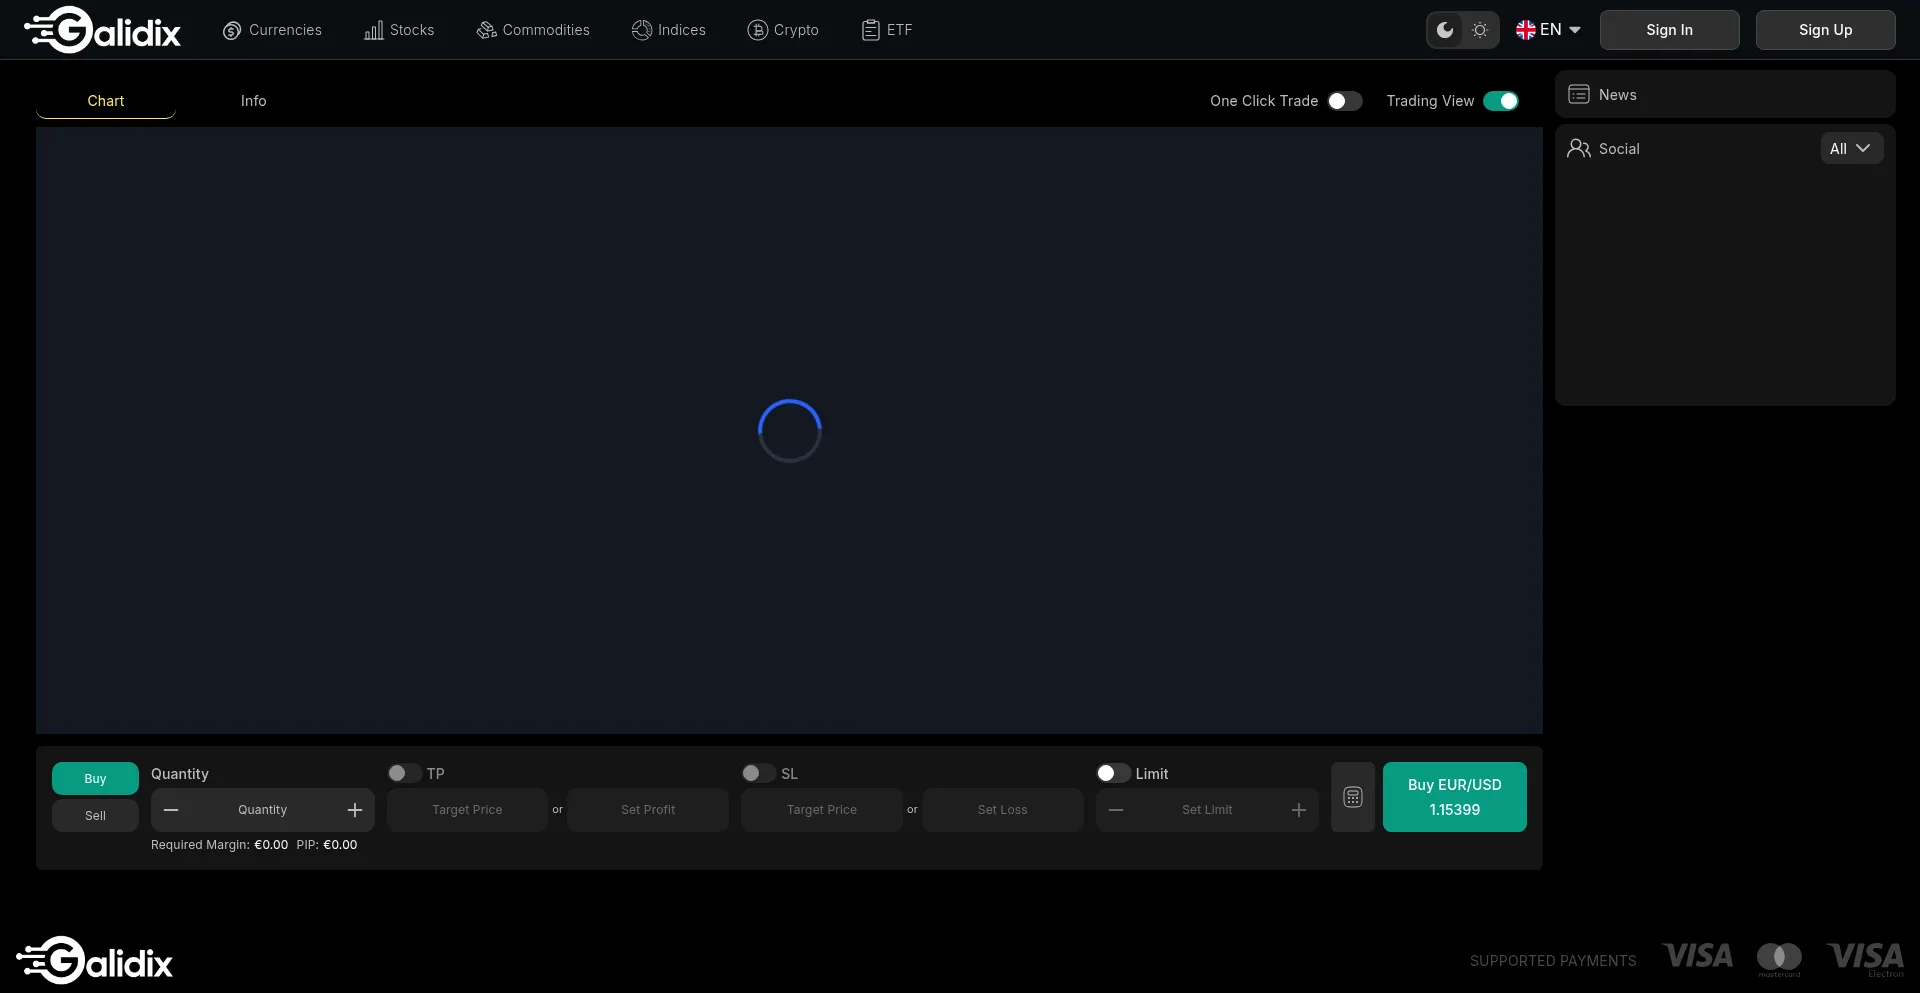
Task: Switch to light mode sun icon
Action: coord(1480,30)
